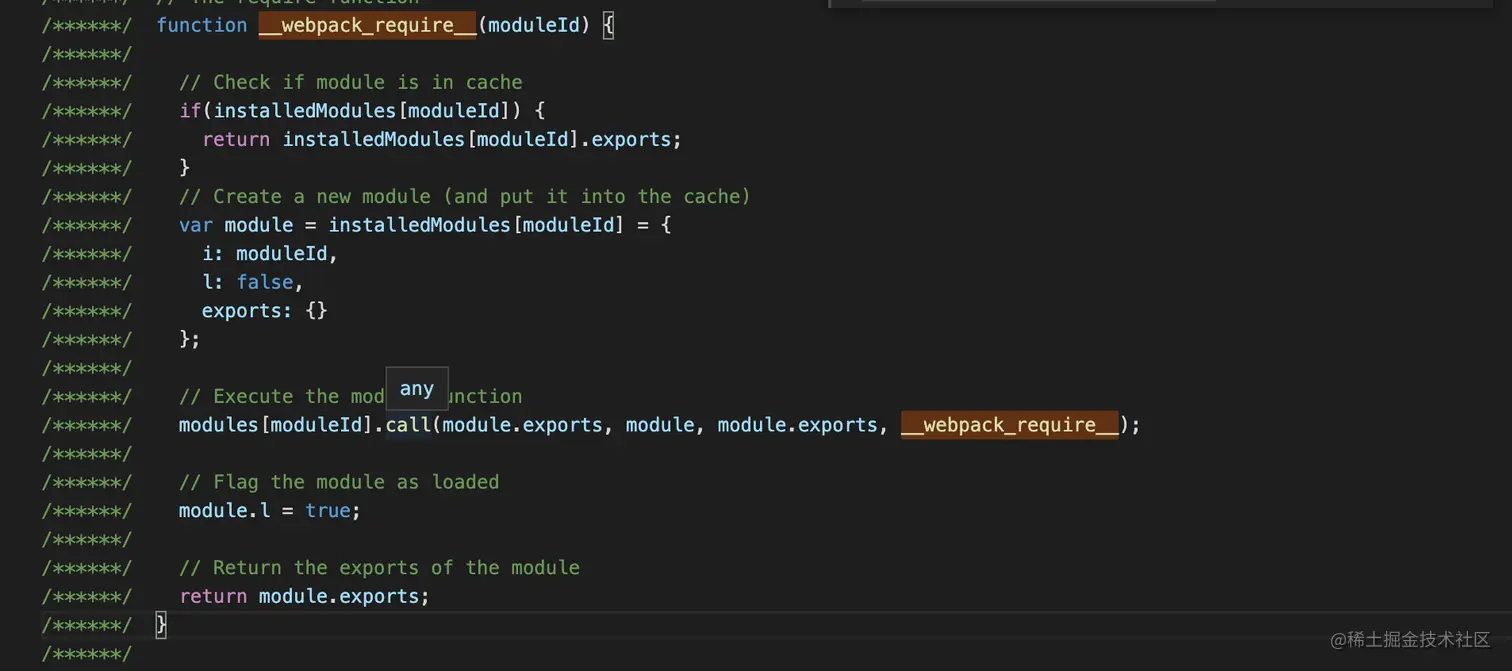Click "module.l" in the assignment line
This screenshot has height=671, width=1512.
click(x=225, y=511)
